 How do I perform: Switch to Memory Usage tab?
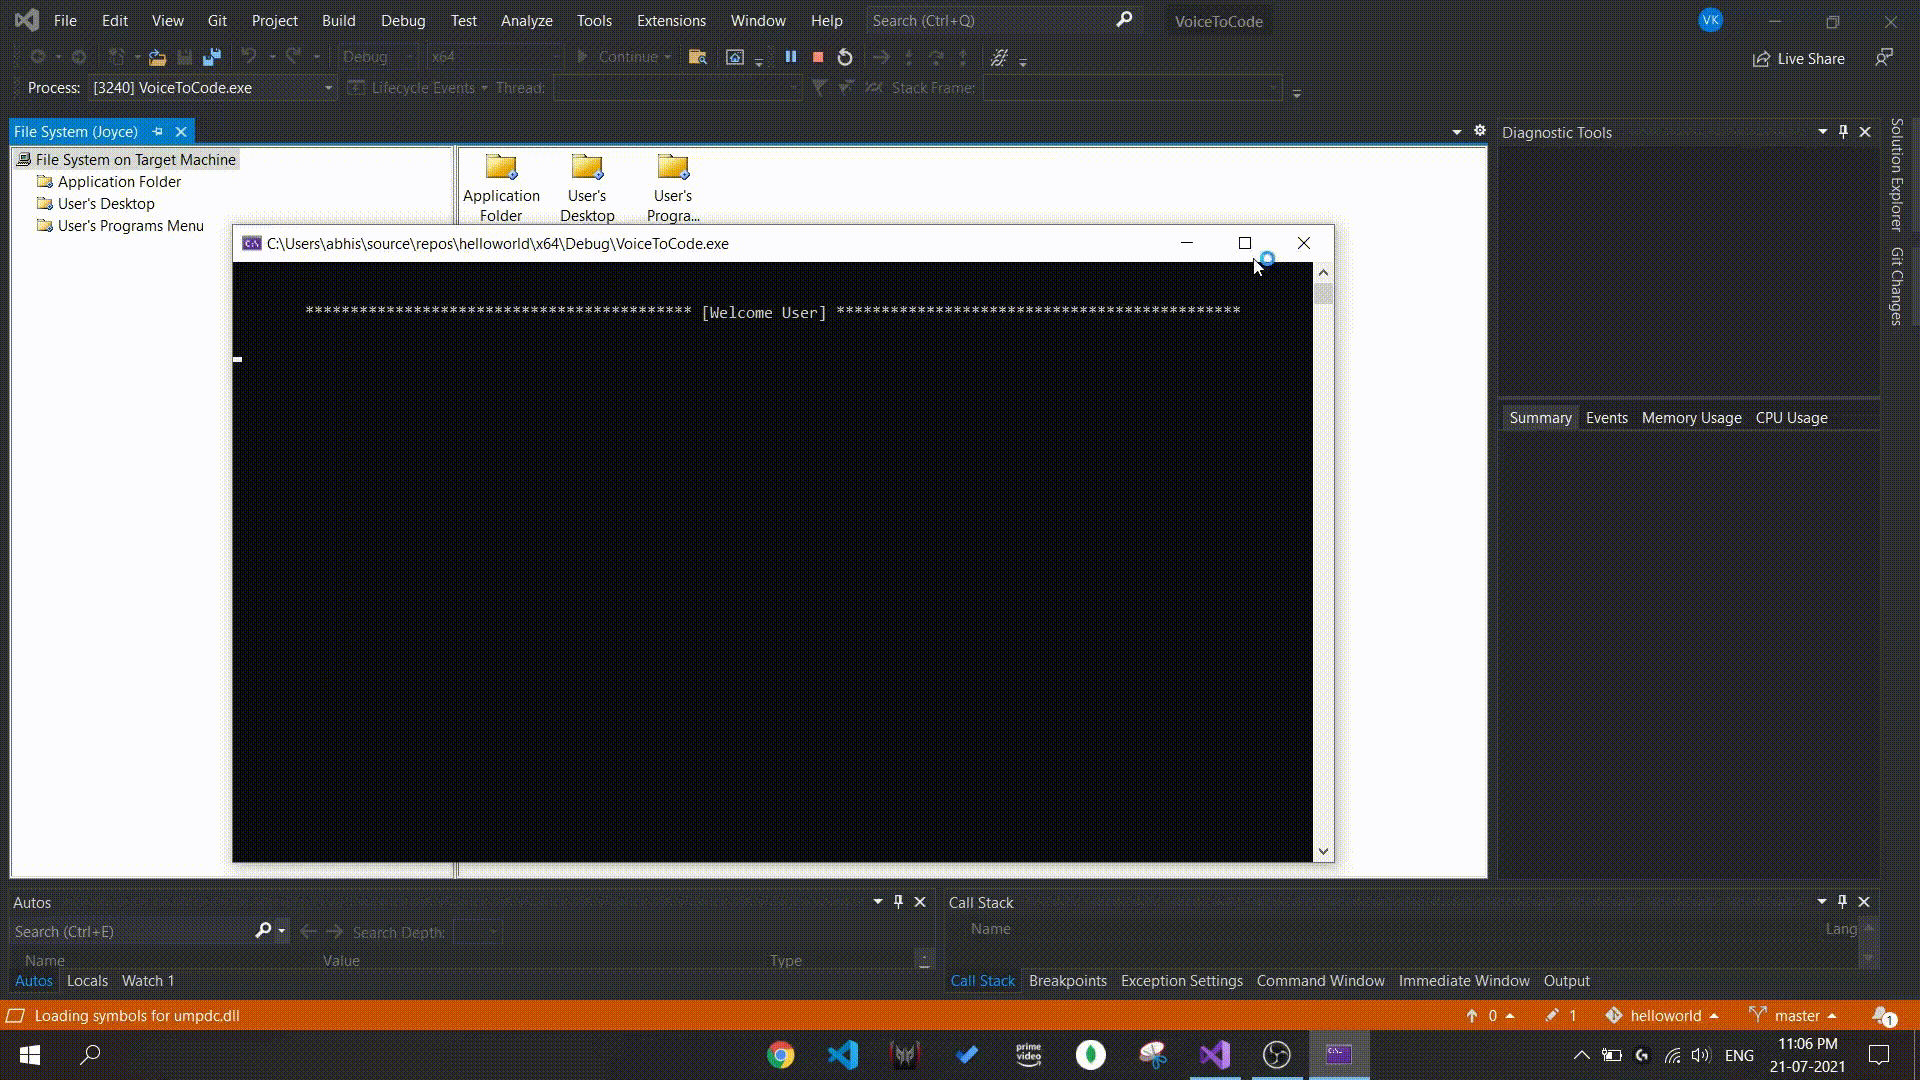[1692, 417]
